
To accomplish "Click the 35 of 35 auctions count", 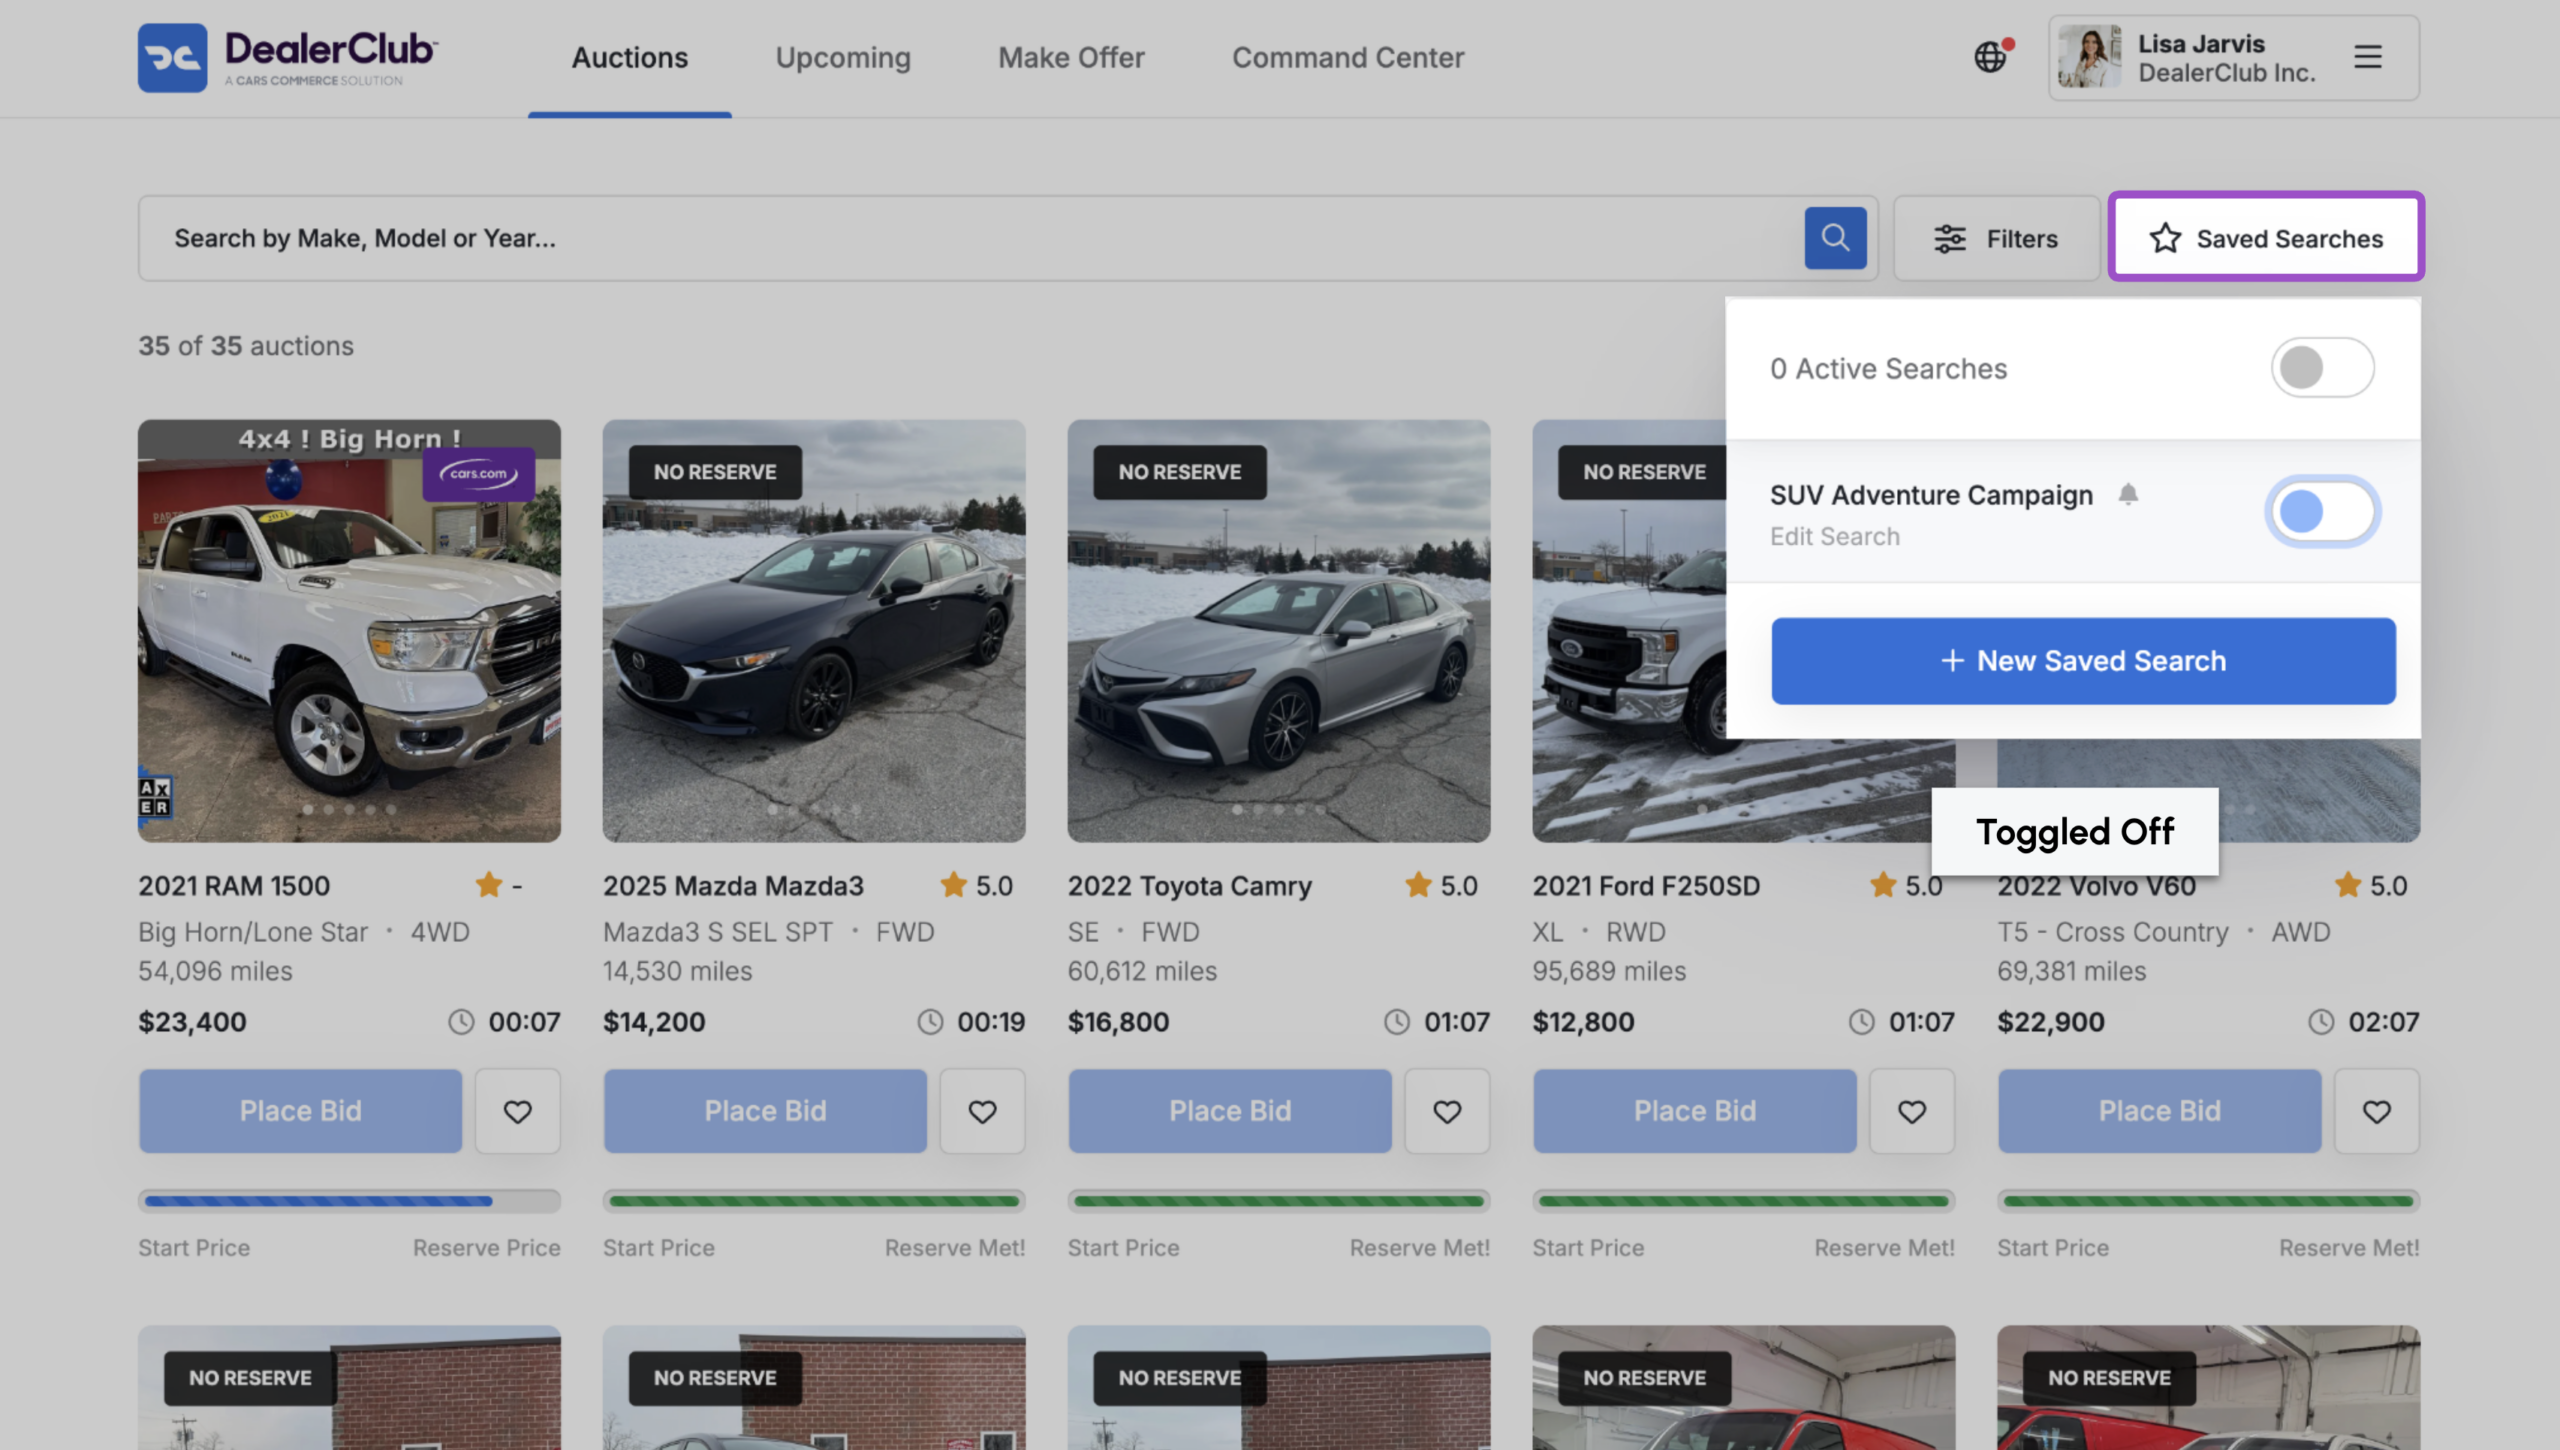I will point(246,346).
